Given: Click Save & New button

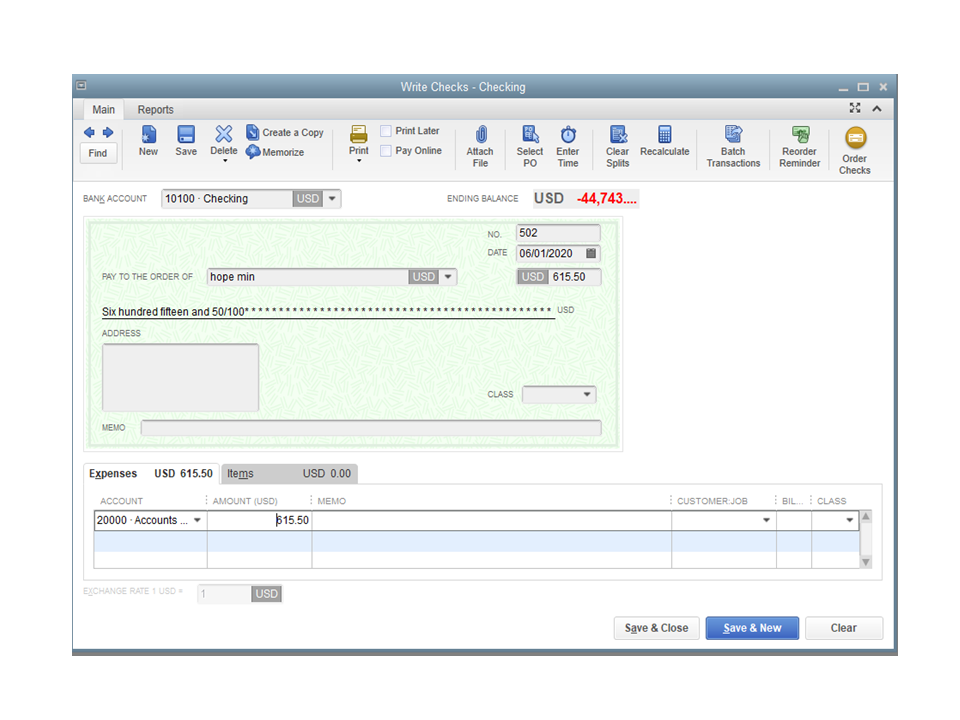Looking at the screenshot, I should [752, 628].
